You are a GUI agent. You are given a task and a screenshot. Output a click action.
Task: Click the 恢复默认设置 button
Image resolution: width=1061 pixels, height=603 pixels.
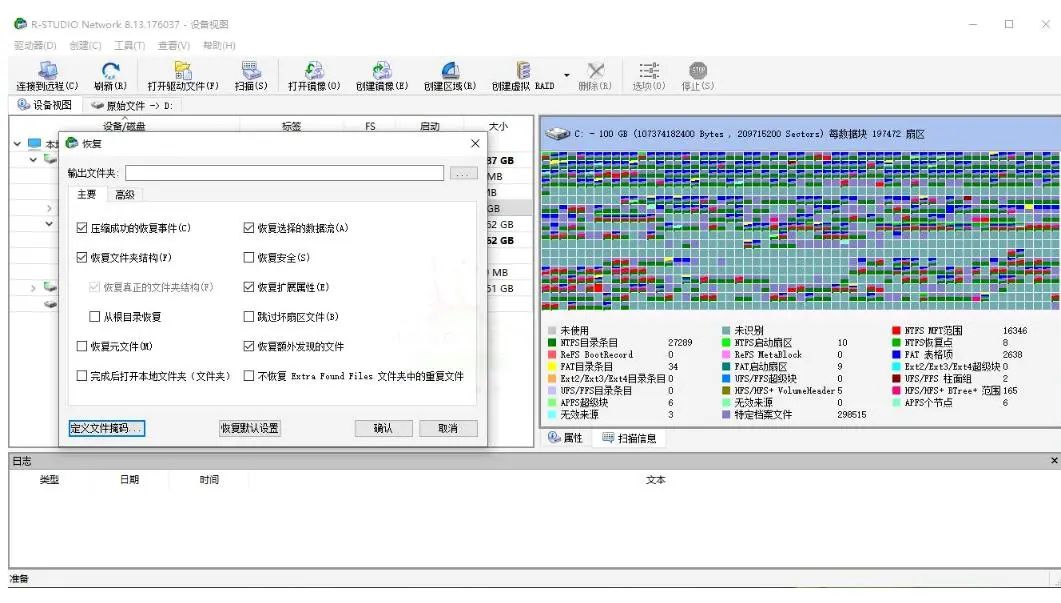point(250,428)
